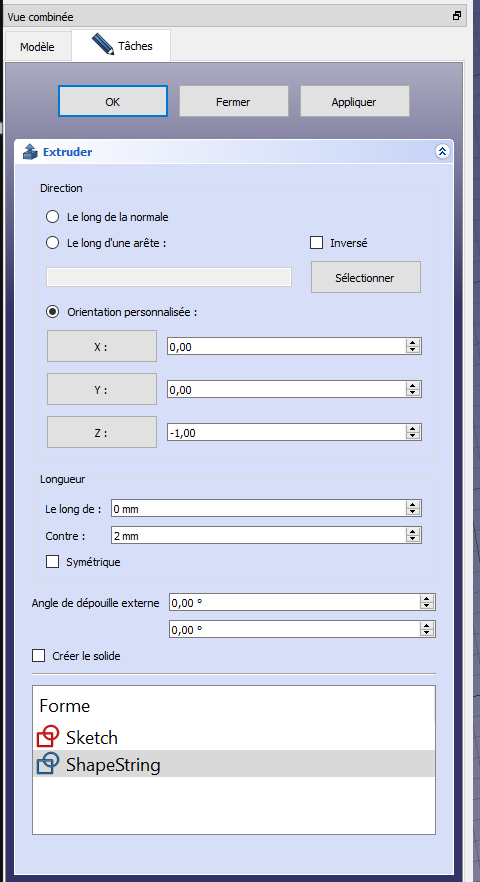Click the Fermer button
Image resolution: width=480 pixels, height=882 pixels.
tap(234, 101)
